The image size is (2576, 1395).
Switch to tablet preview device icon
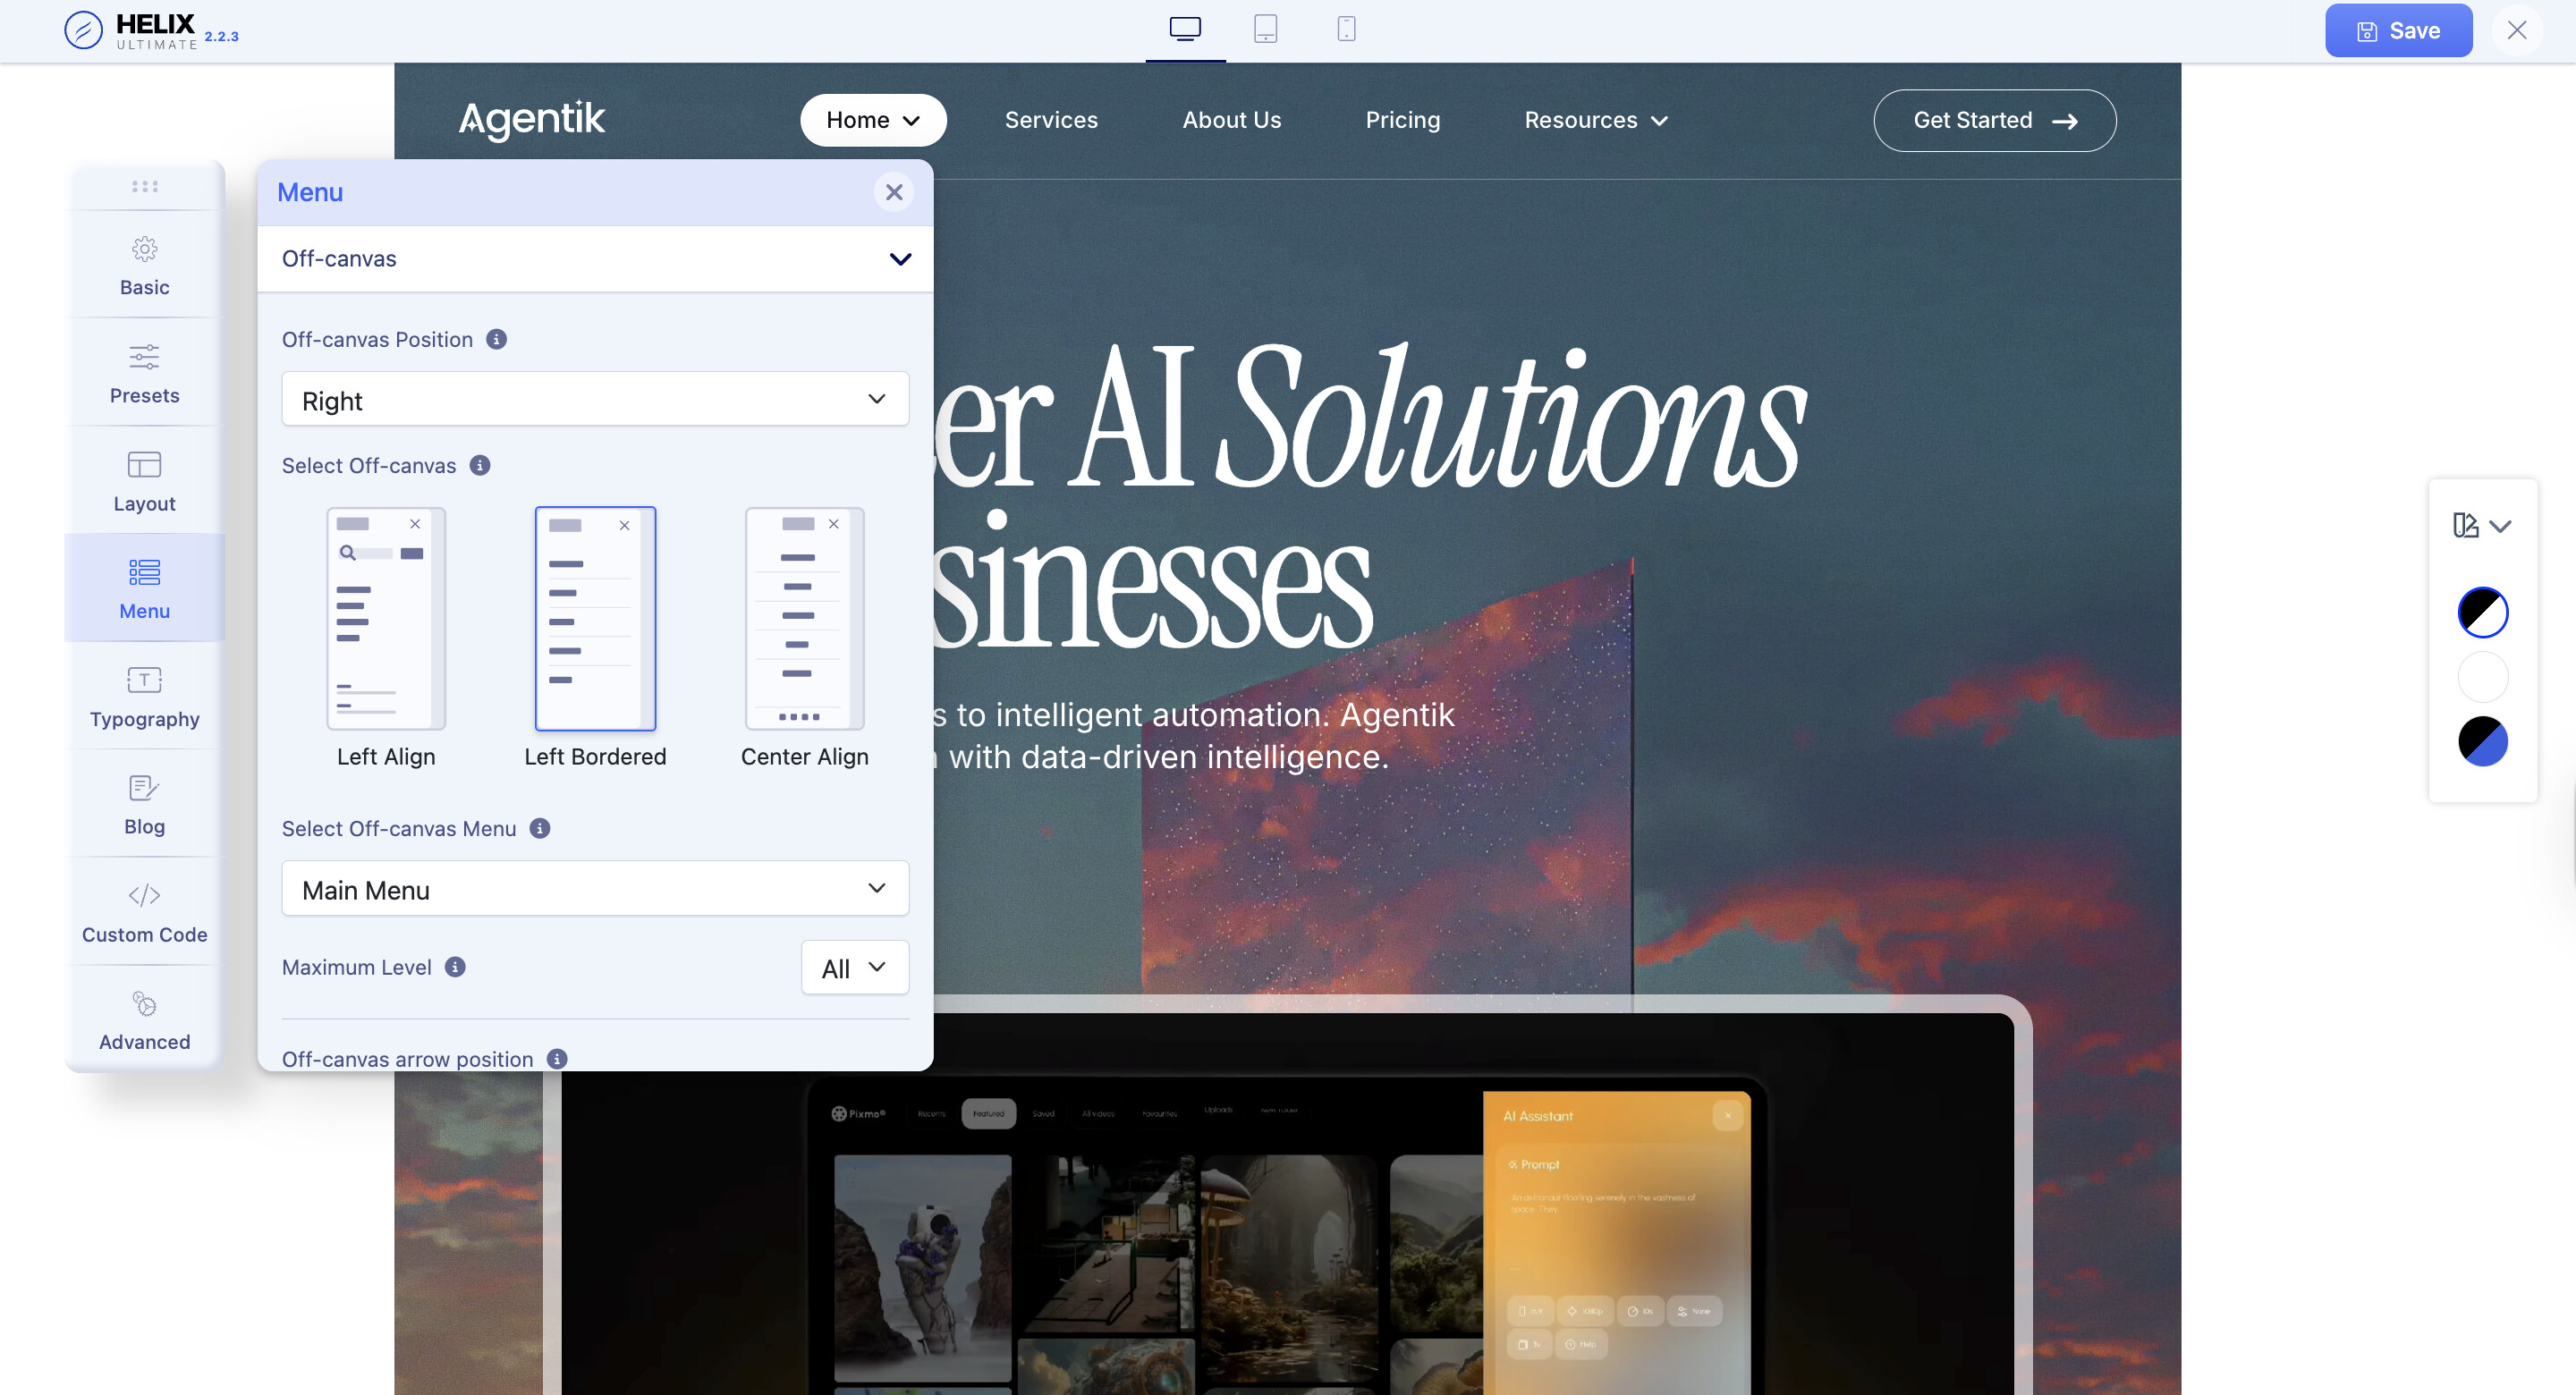tap(1265, 29)
